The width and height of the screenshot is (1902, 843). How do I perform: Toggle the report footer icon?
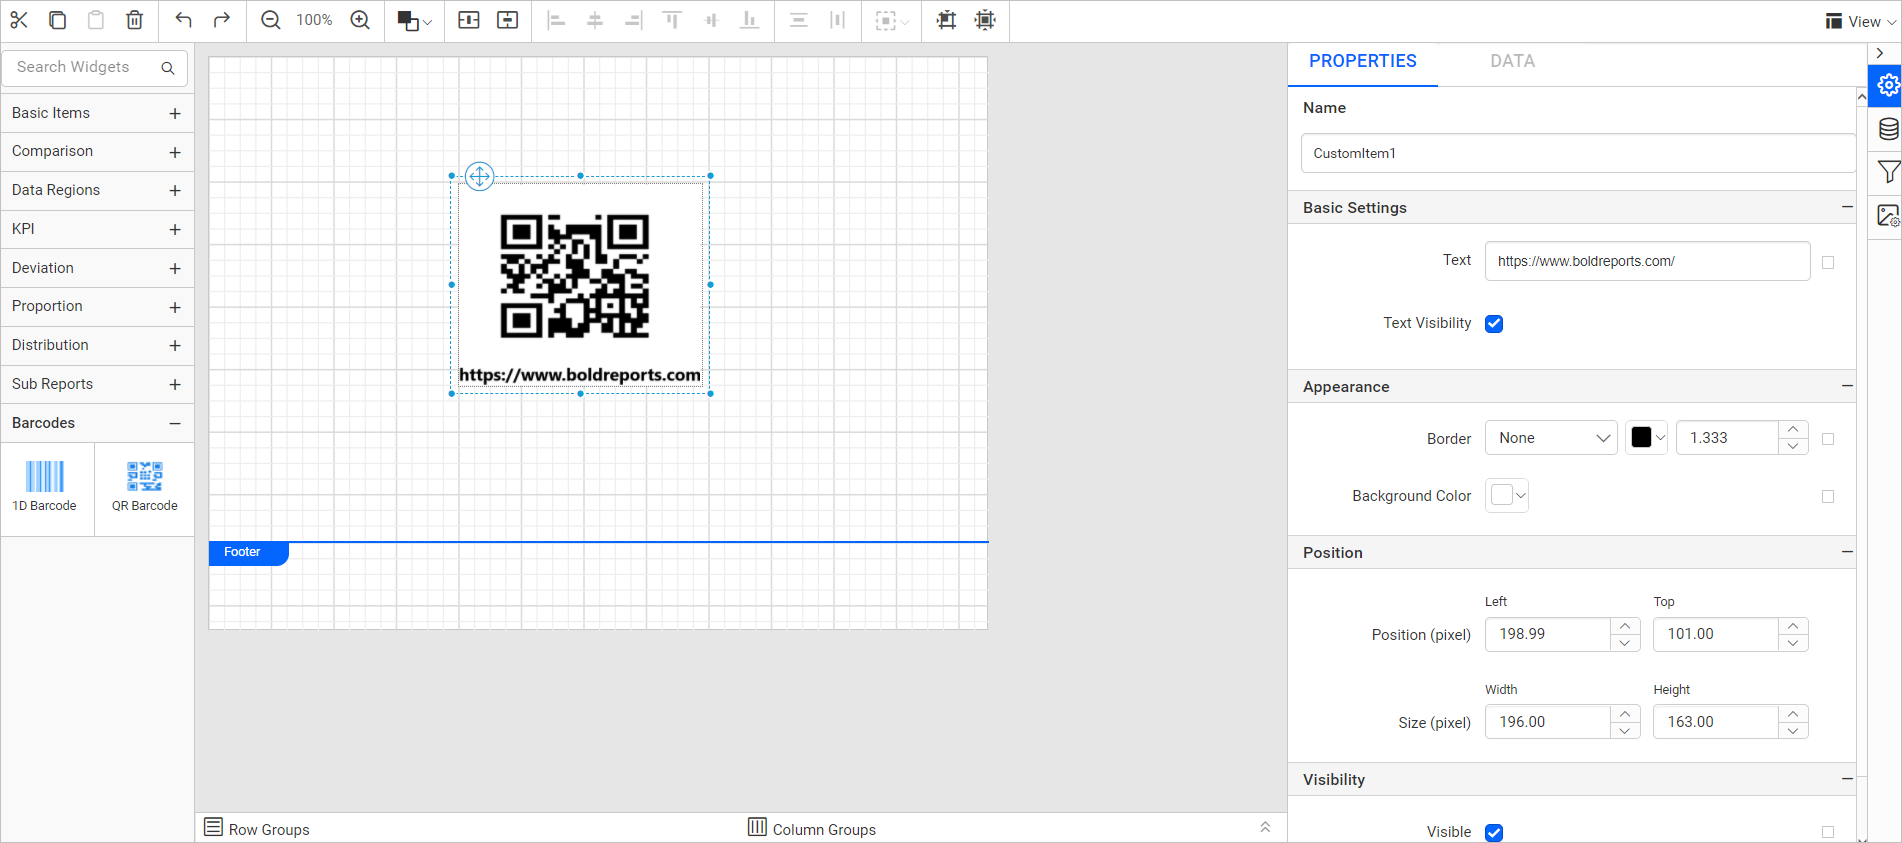pyautogui.click(x=508, y=20)
